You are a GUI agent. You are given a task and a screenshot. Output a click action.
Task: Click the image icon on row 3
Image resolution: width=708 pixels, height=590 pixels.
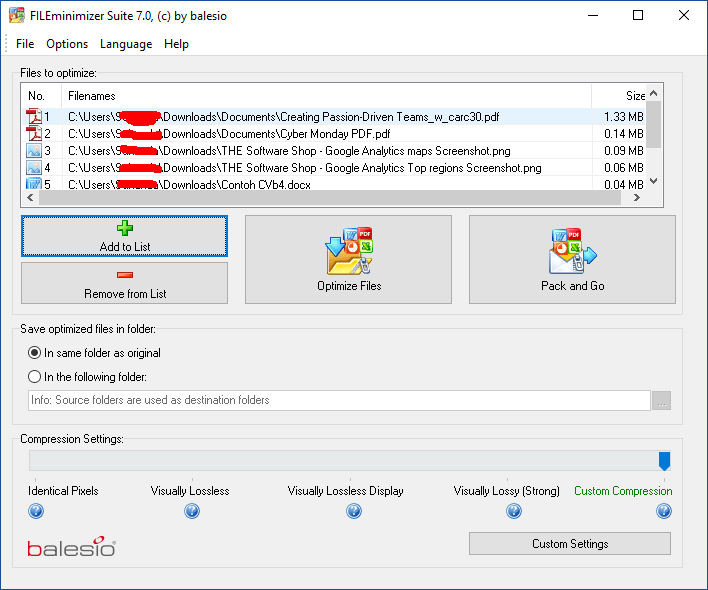pyautogui.click(x=33, y=151)
